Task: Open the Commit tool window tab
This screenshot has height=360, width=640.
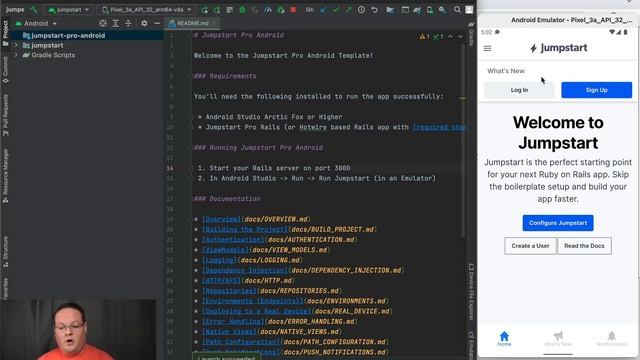Action: (x=5, y=70)
